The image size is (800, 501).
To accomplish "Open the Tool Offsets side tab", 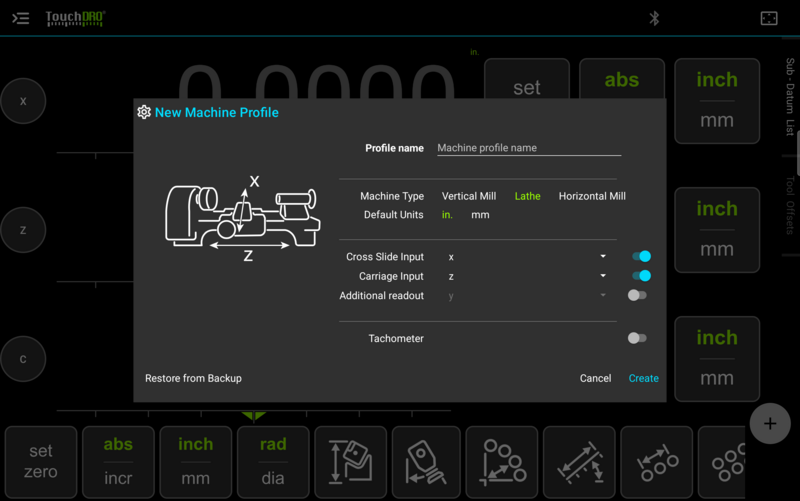I will (790, 205).
